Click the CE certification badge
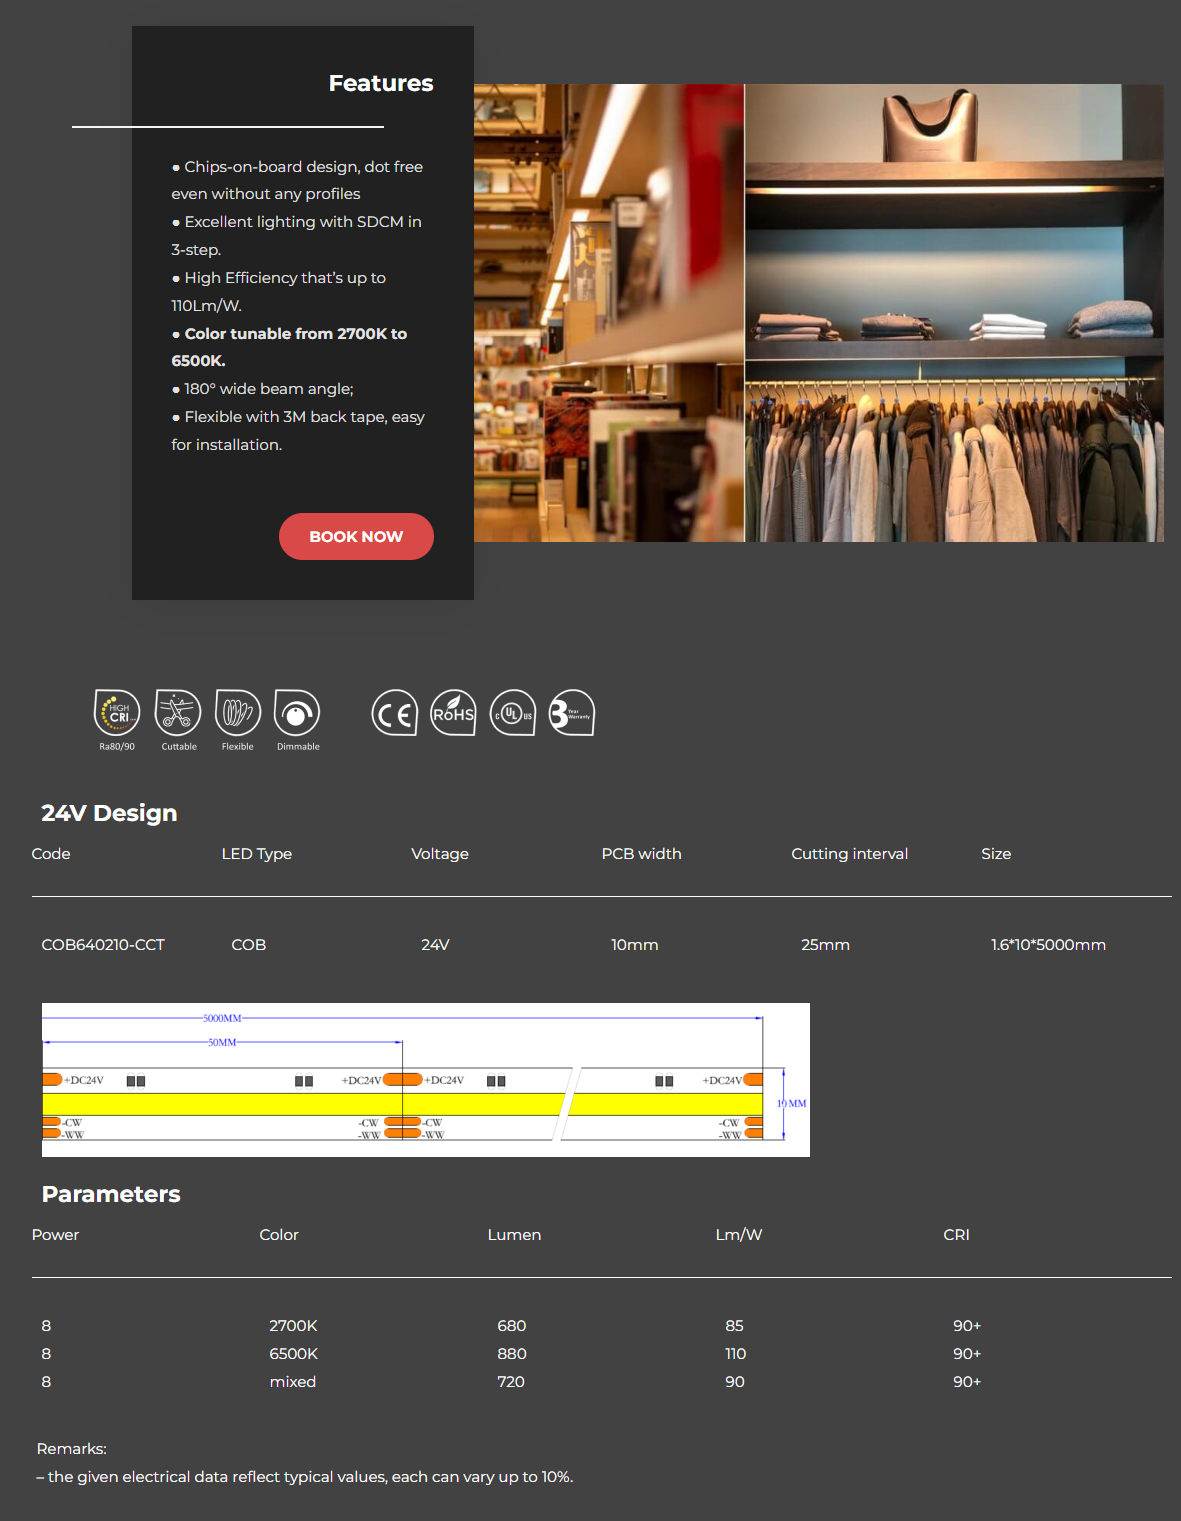This screenshot has width=1181, height=1521. 394,714
